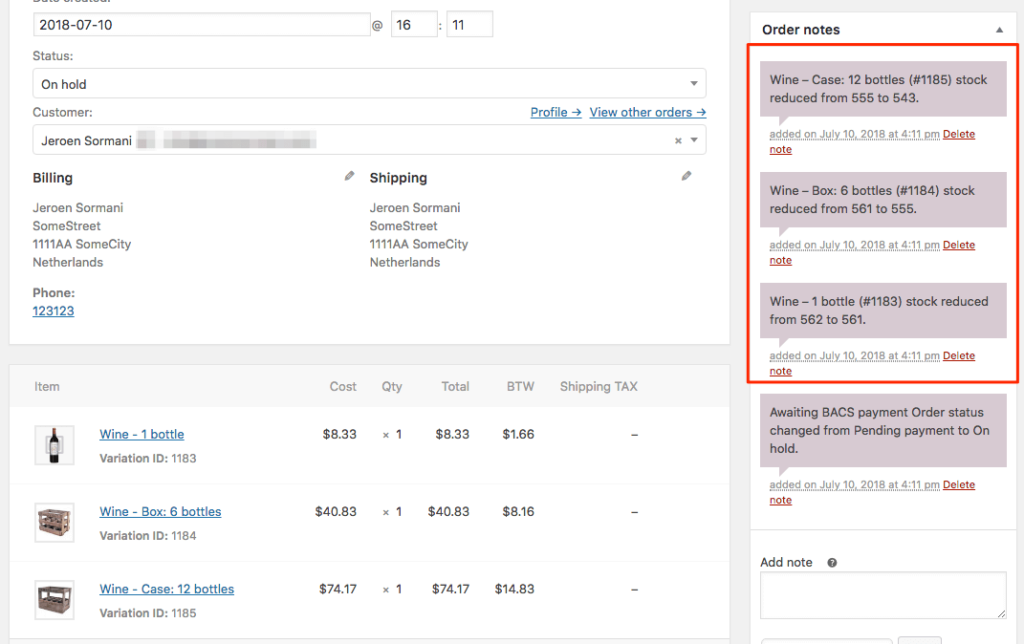
Task: Collapse the Order notes panel
Action: [999, 29]
